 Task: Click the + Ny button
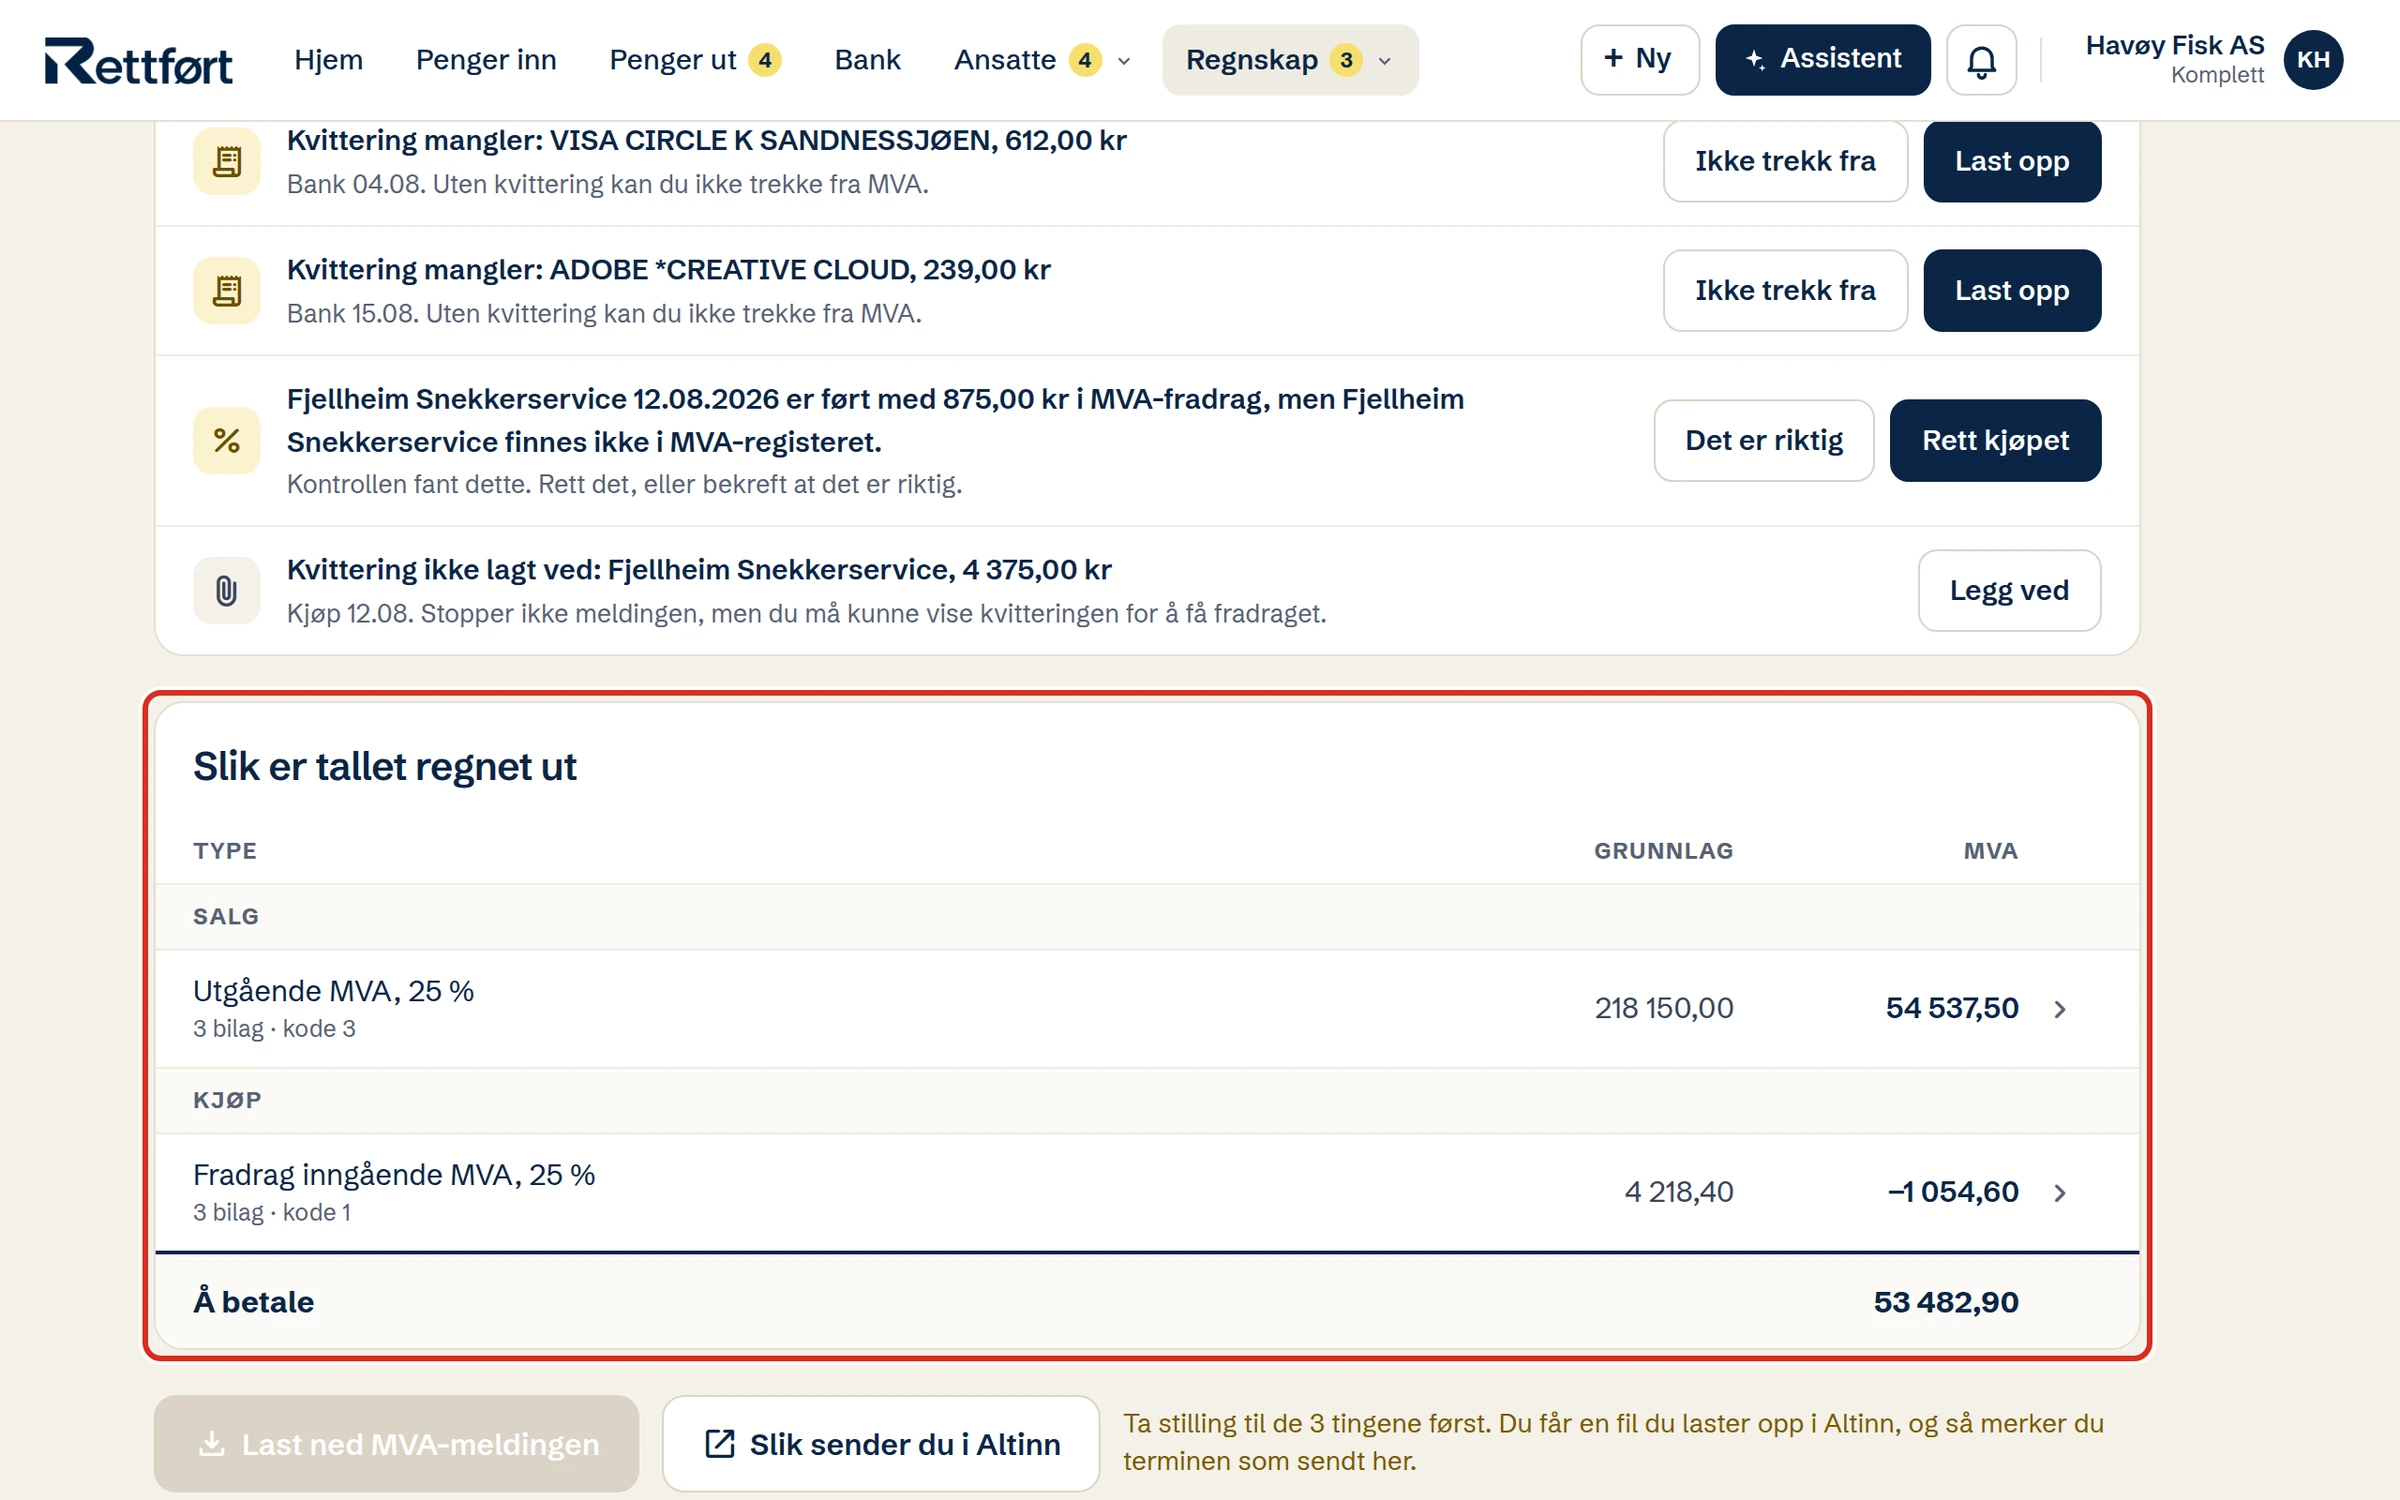(x=1639, y=60)
